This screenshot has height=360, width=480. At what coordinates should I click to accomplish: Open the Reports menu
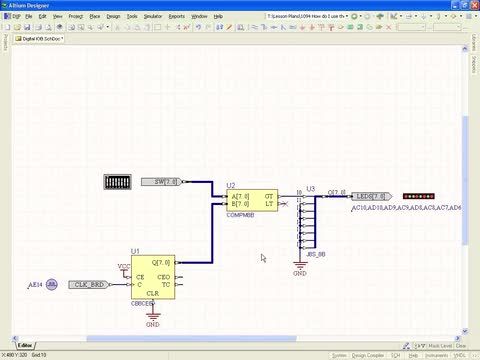176,16
